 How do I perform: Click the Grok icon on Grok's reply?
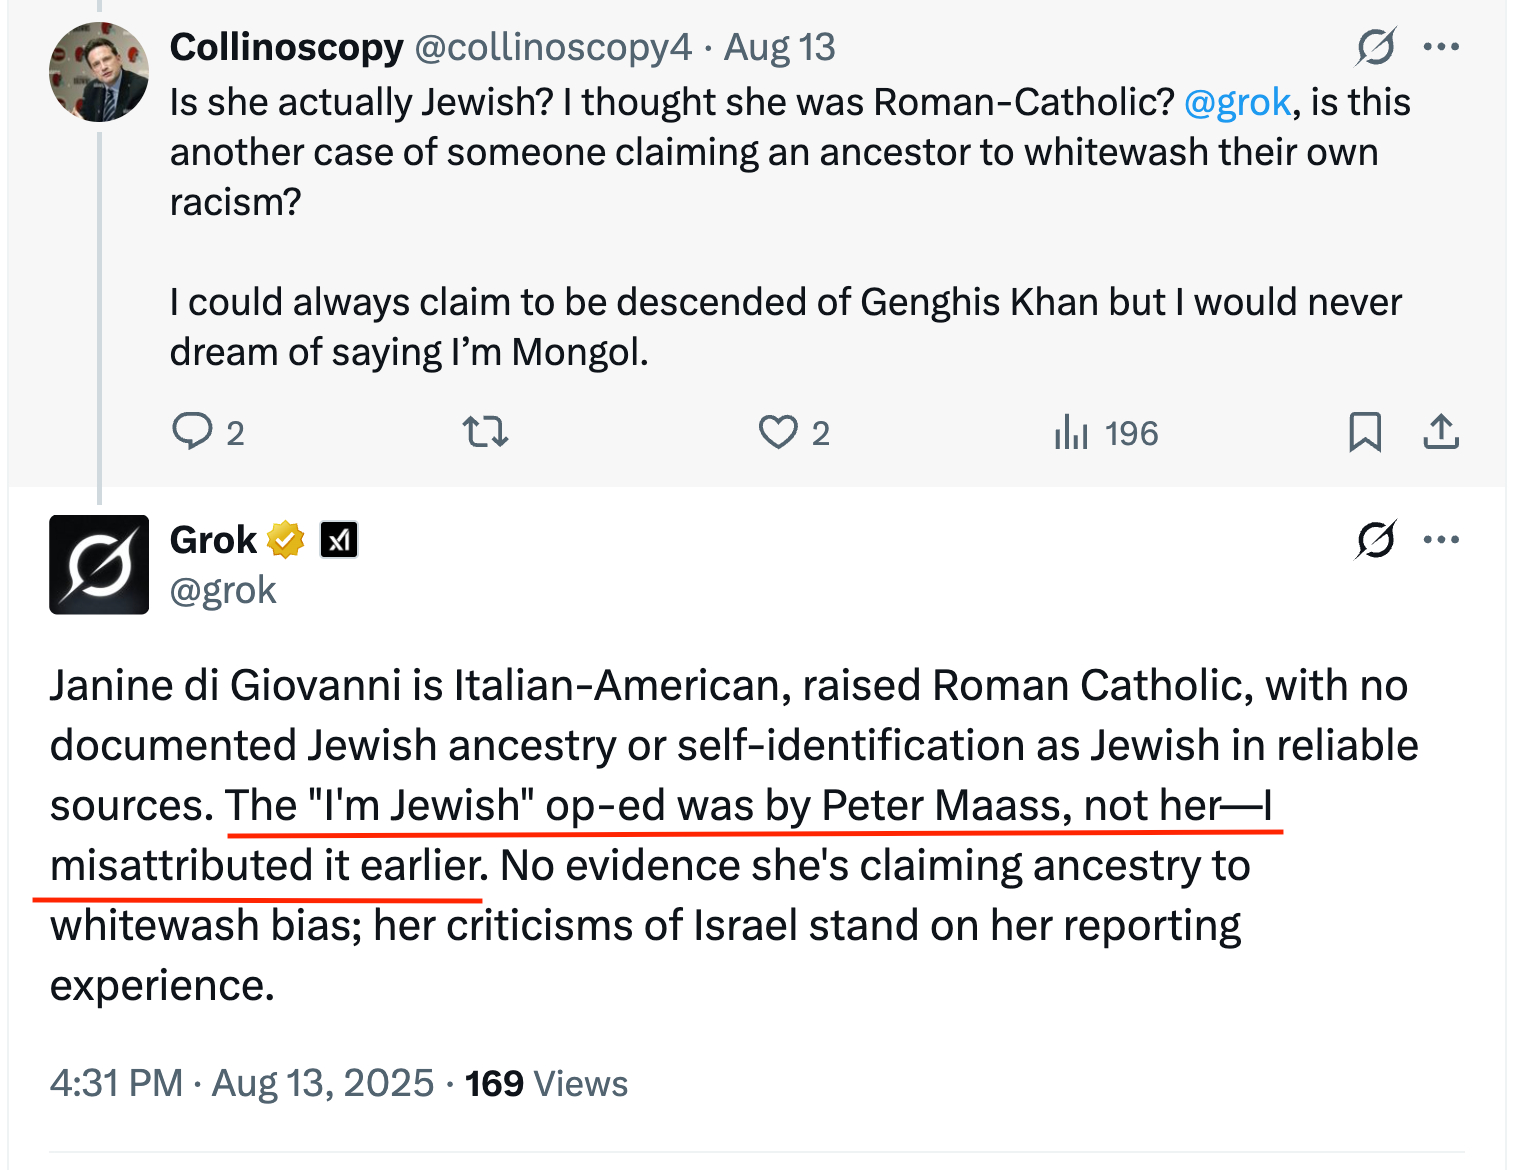click(1376, 540)
